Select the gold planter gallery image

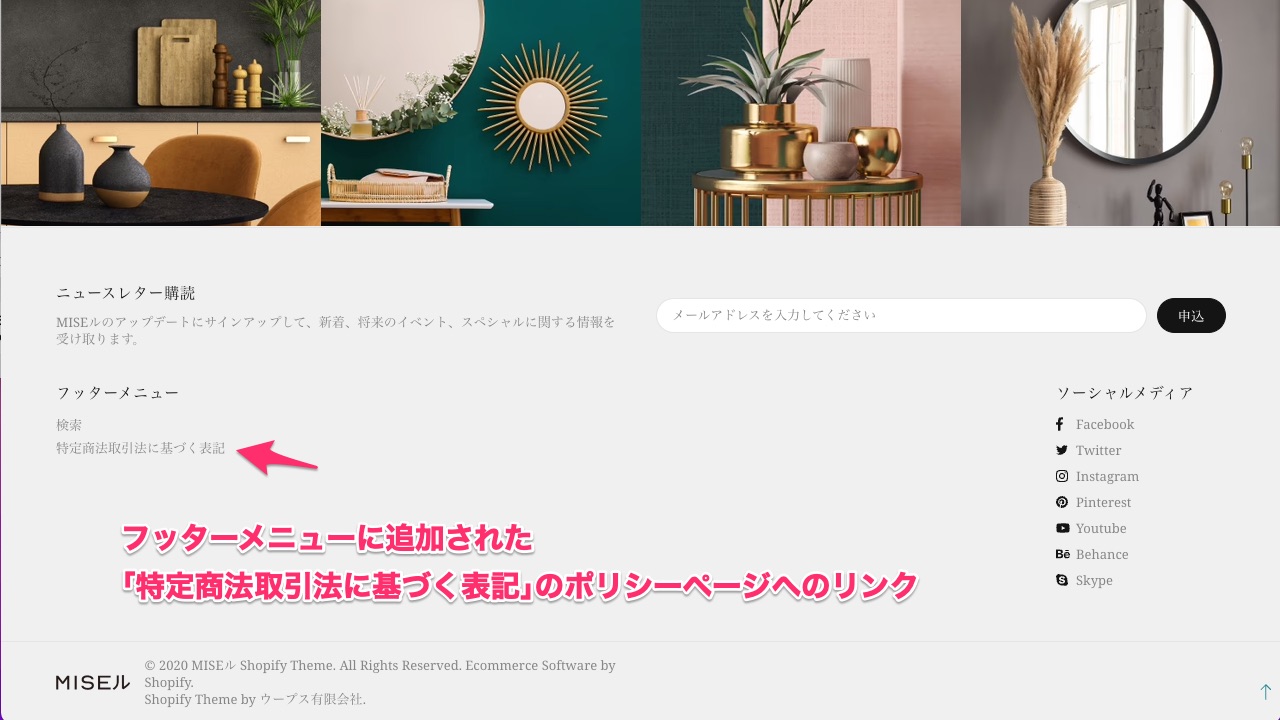pyautogui.click(x=801, y=113)
